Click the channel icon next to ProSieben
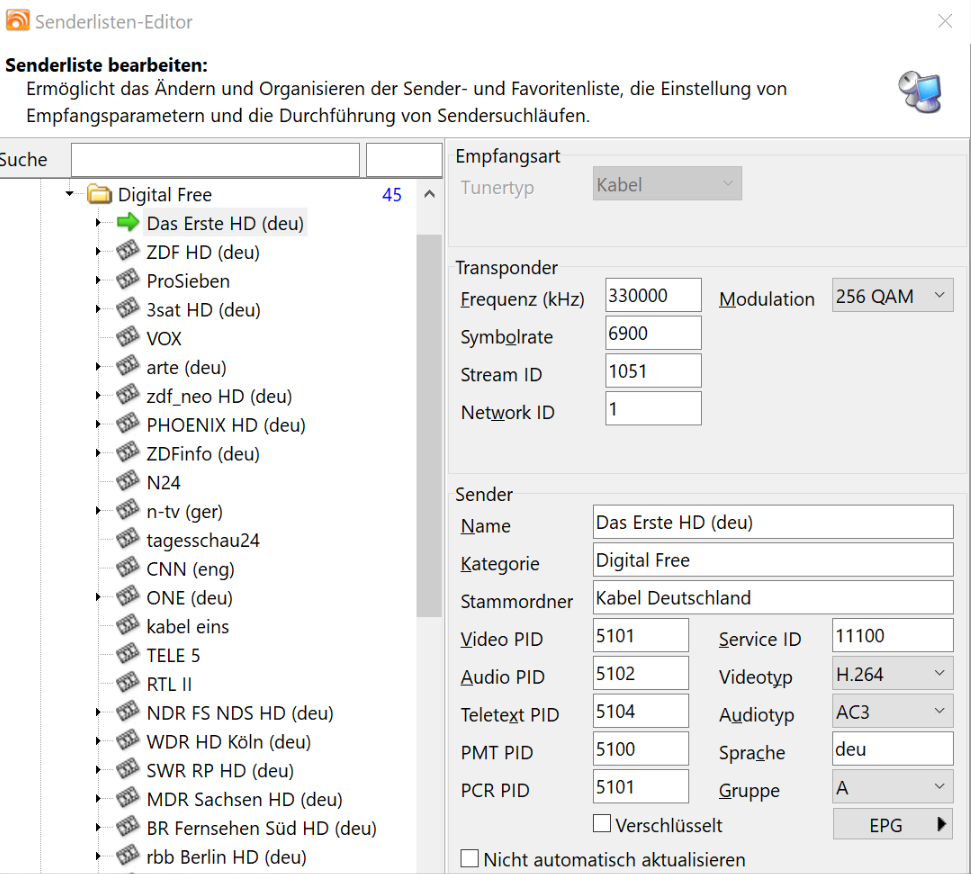 128,280
